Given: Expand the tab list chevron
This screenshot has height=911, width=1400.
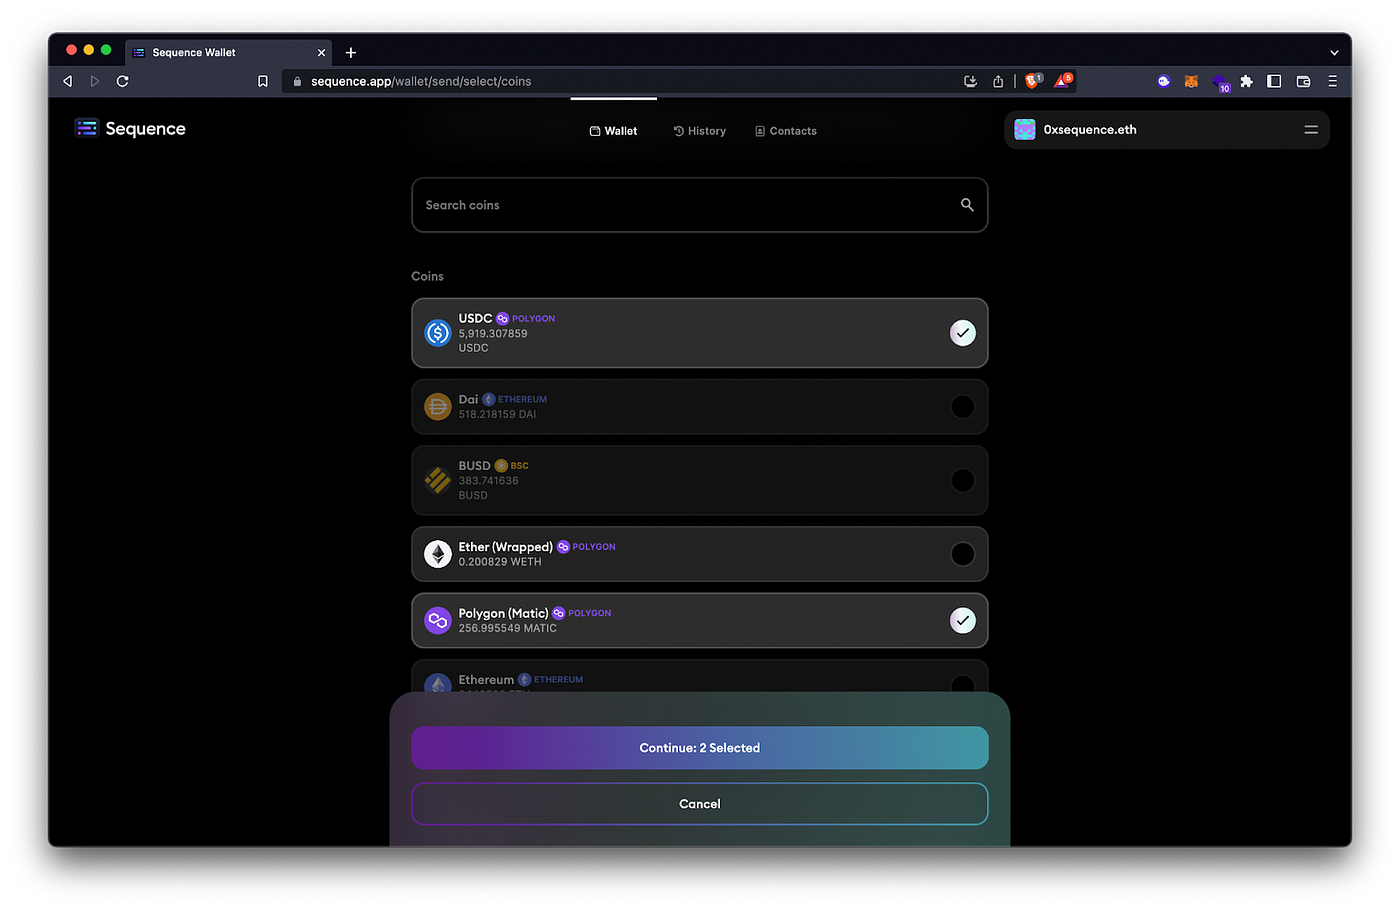Looking at the screenshot, I should [x=1333, y=53].
